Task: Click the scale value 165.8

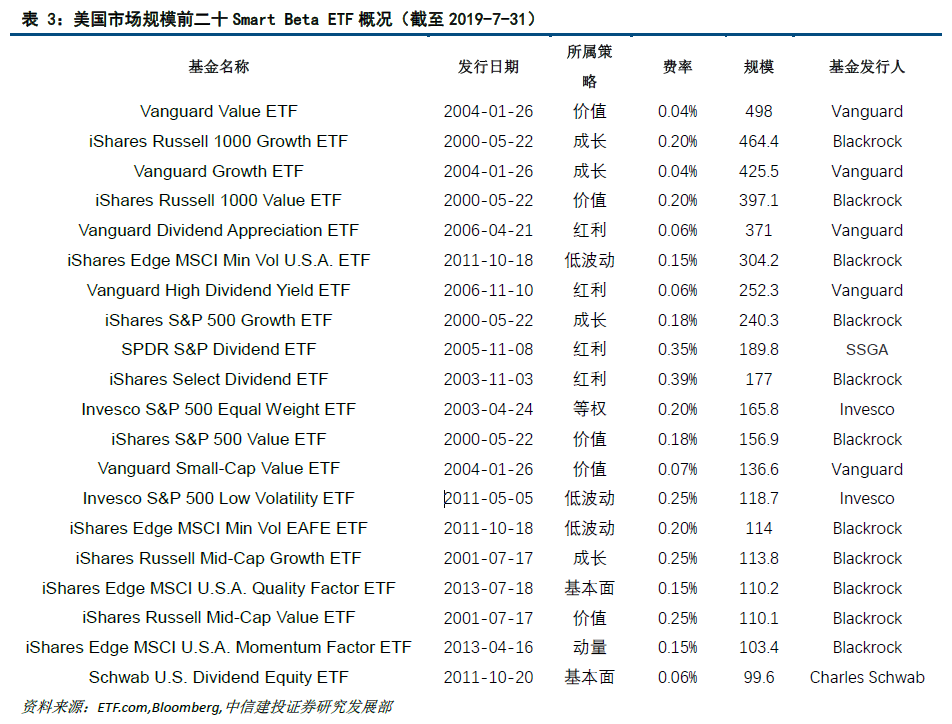Action: [758, 409]
